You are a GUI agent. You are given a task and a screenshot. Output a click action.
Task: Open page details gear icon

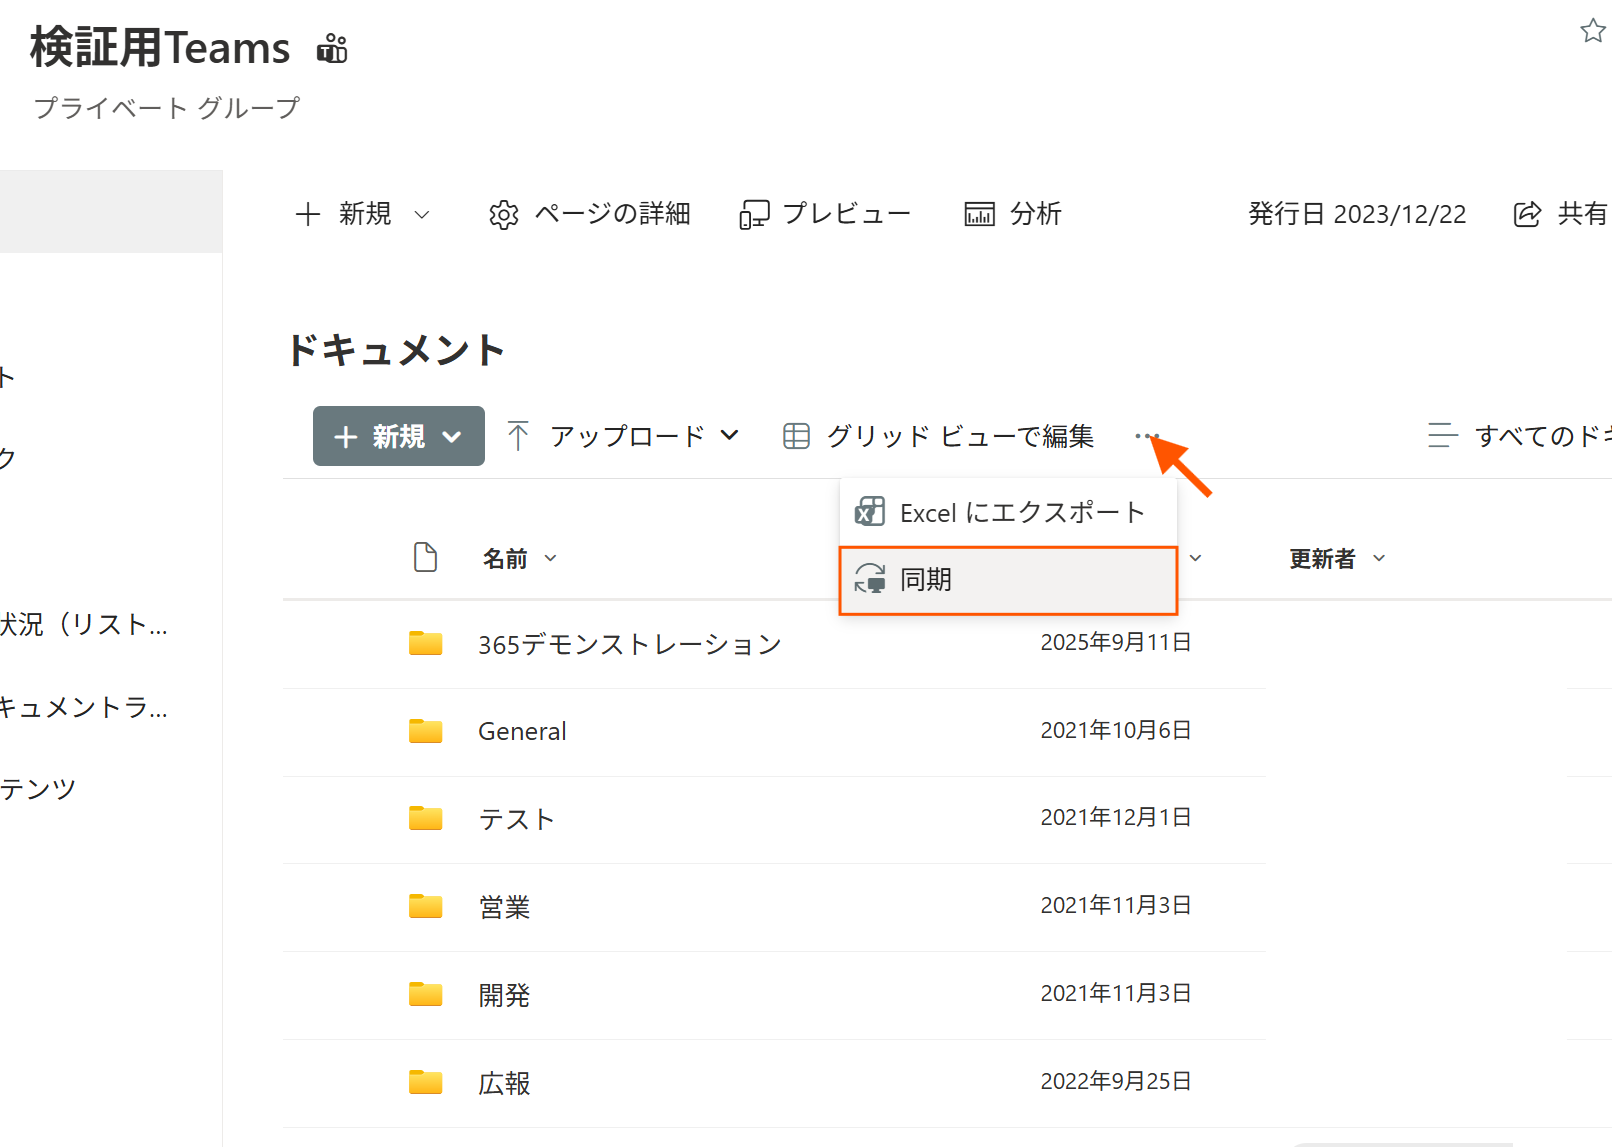tap(503, 215)
